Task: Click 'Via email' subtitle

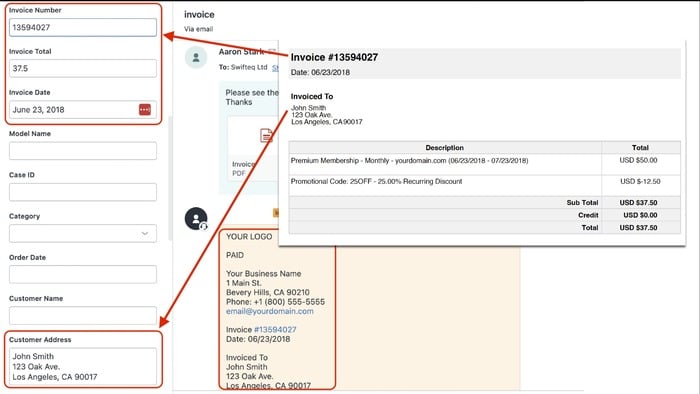Action: click(199, 29)
